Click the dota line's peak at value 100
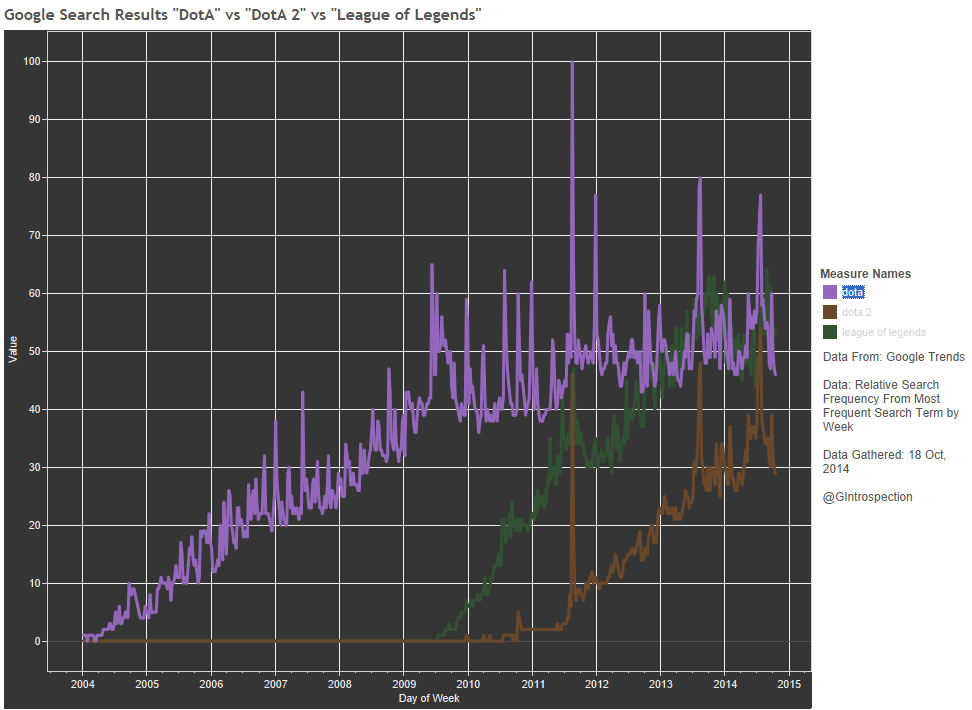 point(572,63)
